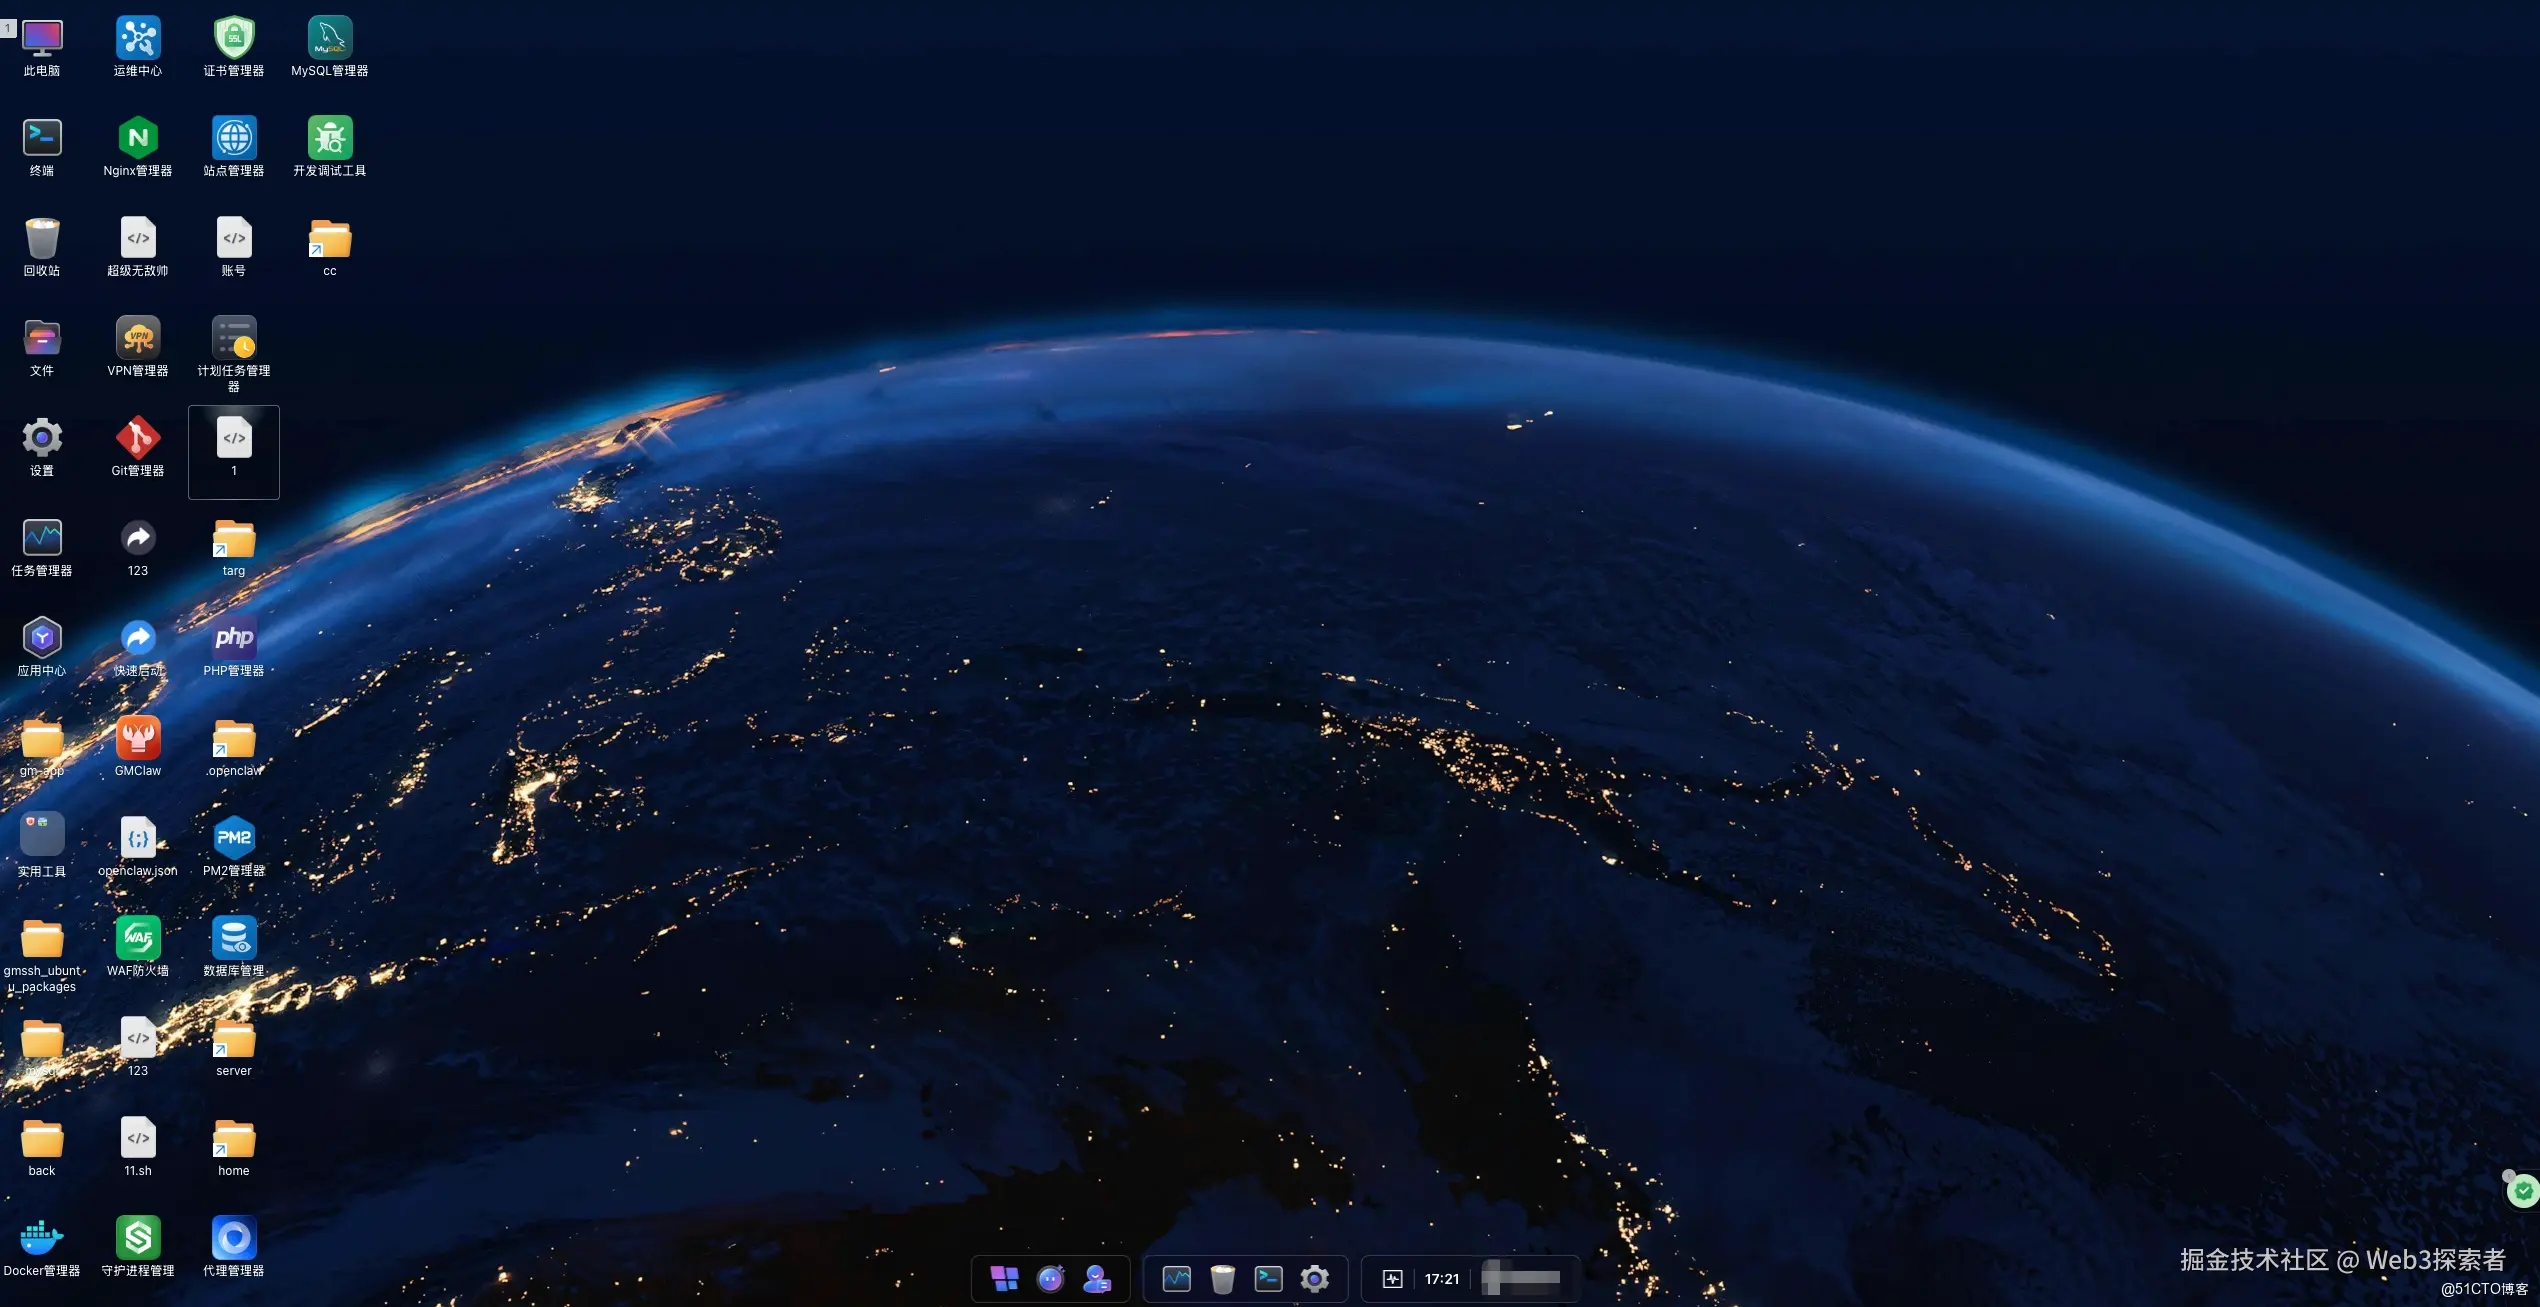Screen dimensions: 2540x1307
Task: Open the Nginx管理器 desktop icon
Action: tap(138, 139)
